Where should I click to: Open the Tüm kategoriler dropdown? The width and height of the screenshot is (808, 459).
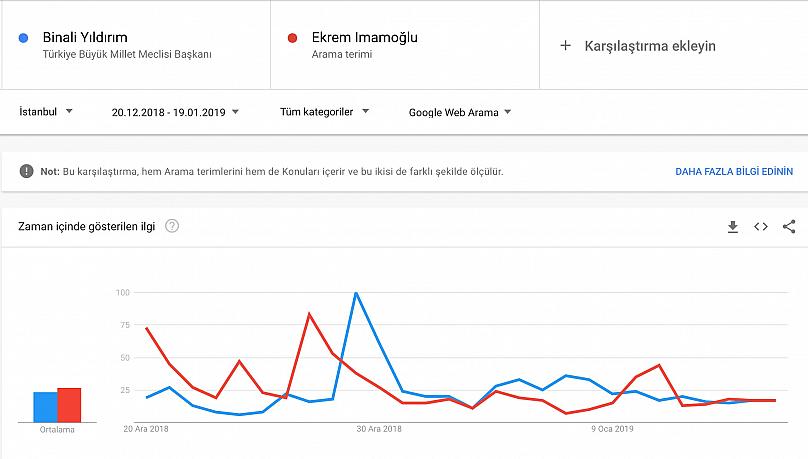(x=324, y=112)
